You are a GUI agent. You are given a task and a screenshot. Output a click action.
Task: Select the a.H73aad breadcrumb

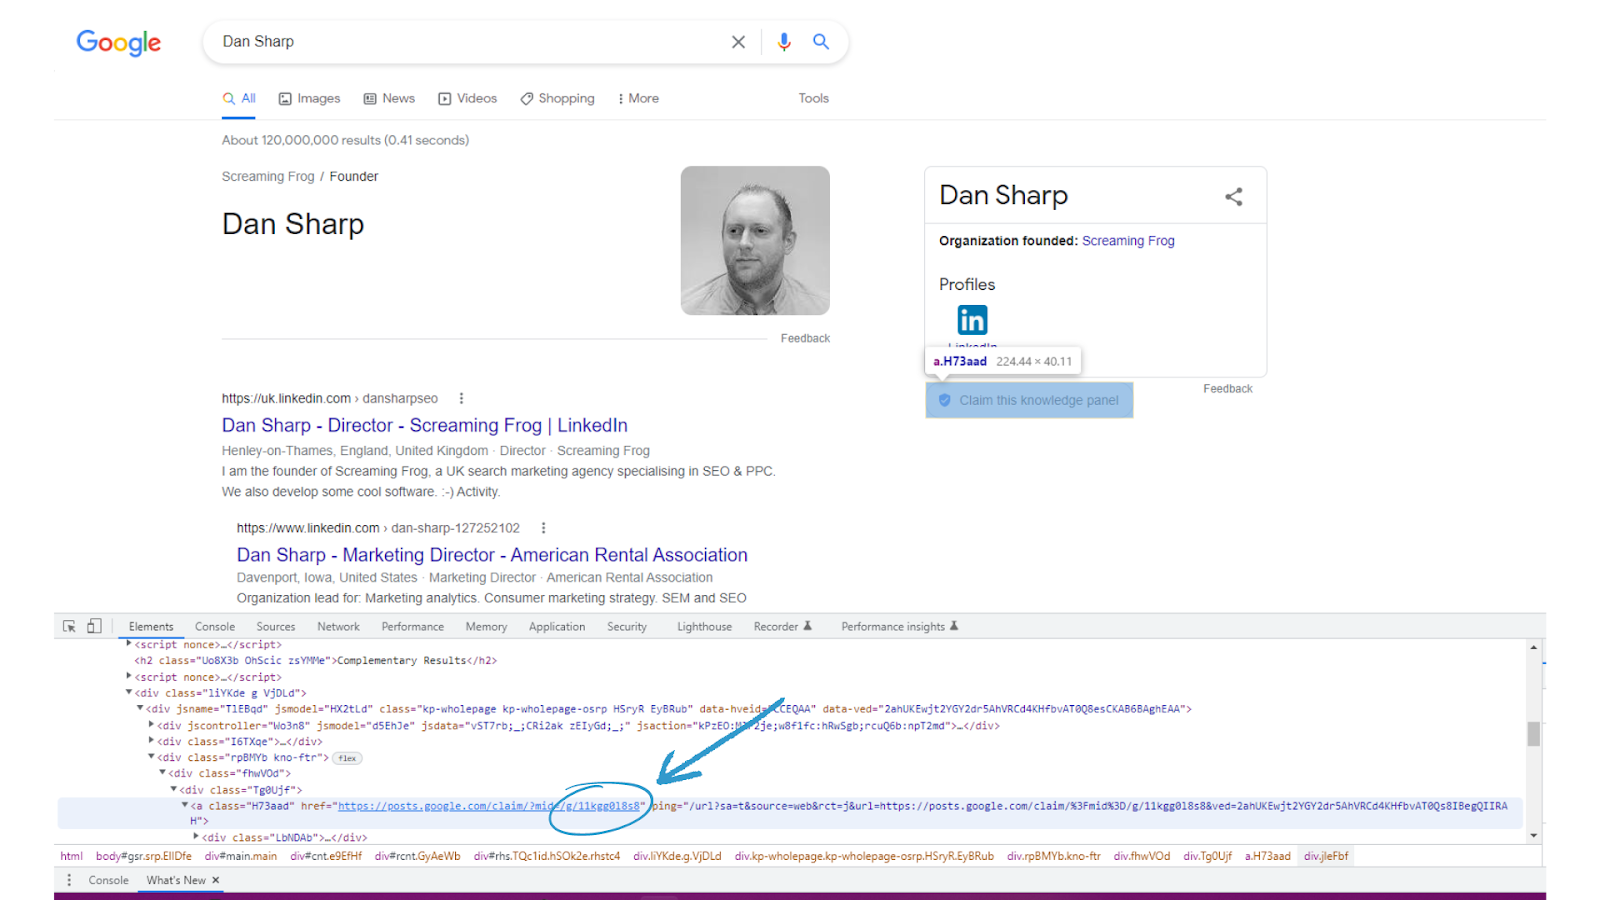1267,856
